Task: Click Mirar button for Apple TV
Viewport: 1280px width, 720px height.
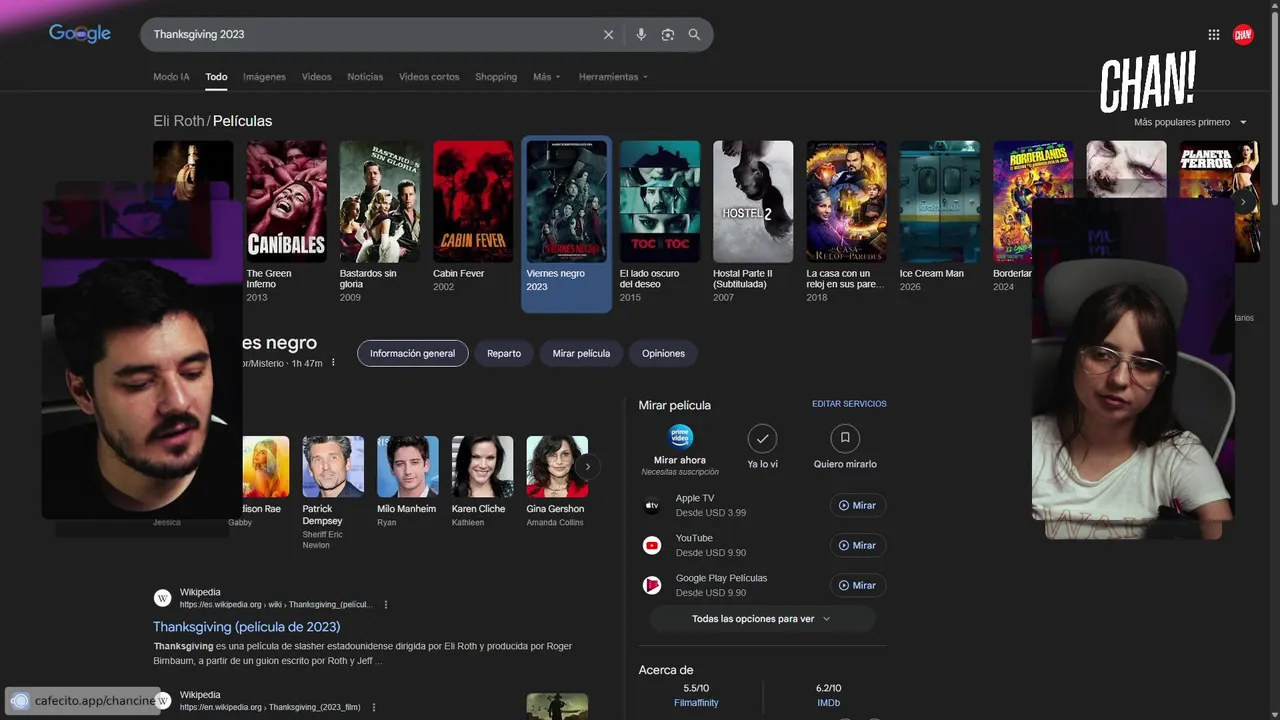Action: click(858, 506)
